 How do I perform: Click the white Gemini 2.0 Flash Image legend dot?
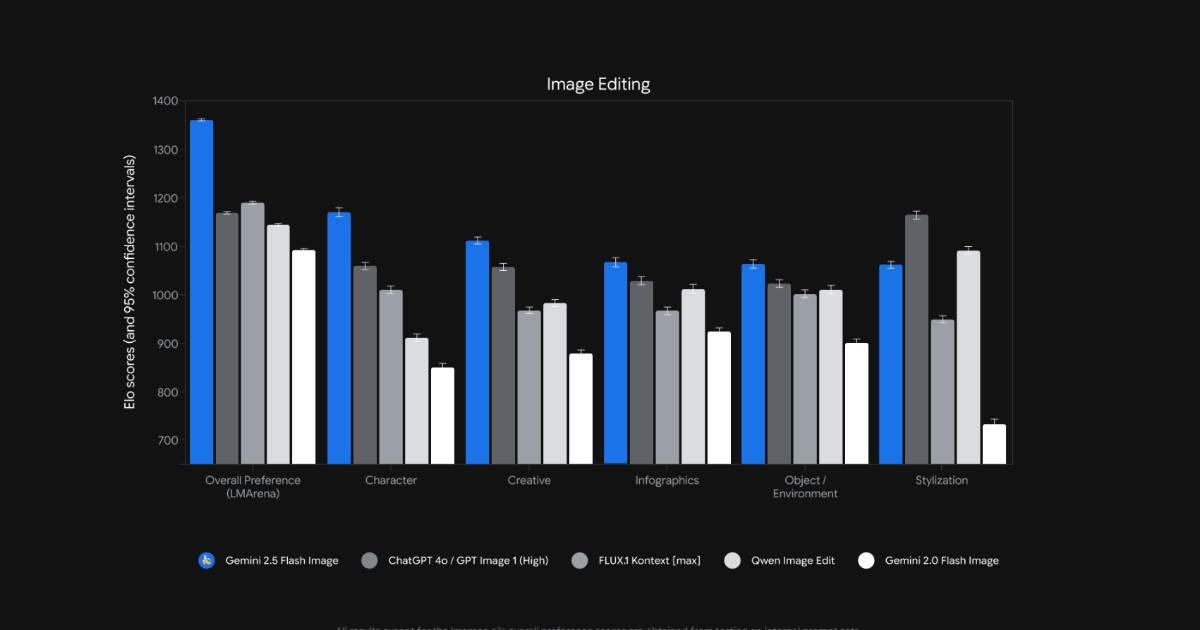pyautogui.click(x=866, y=561)
